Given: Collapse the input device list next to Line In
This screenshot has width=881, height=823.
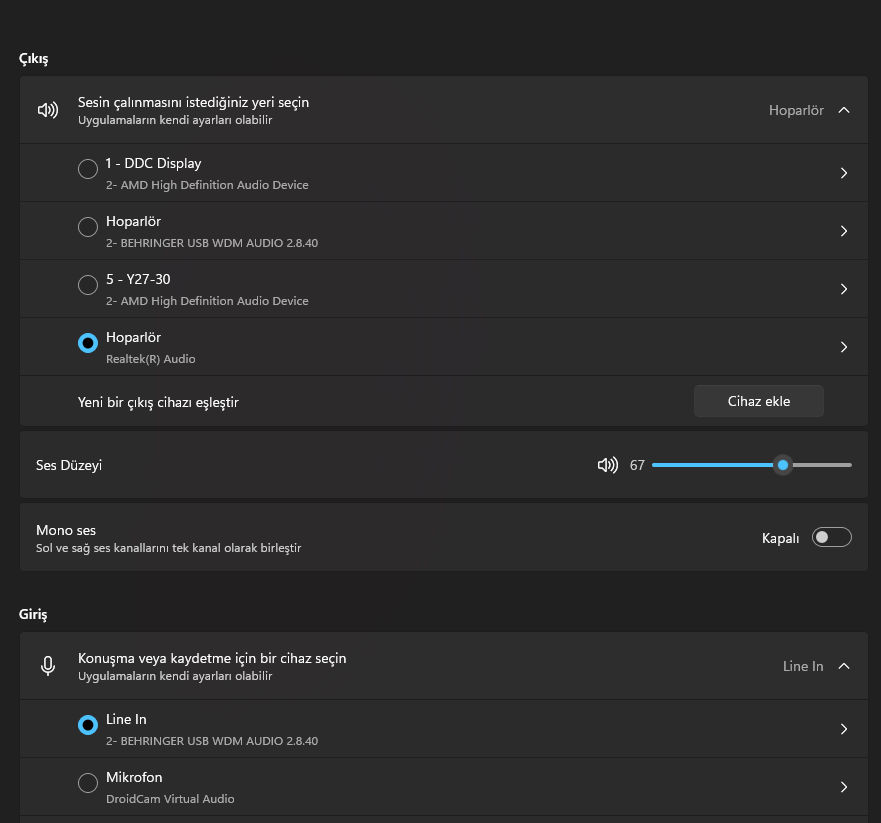Looking at the screenshot, I should 843,666.
